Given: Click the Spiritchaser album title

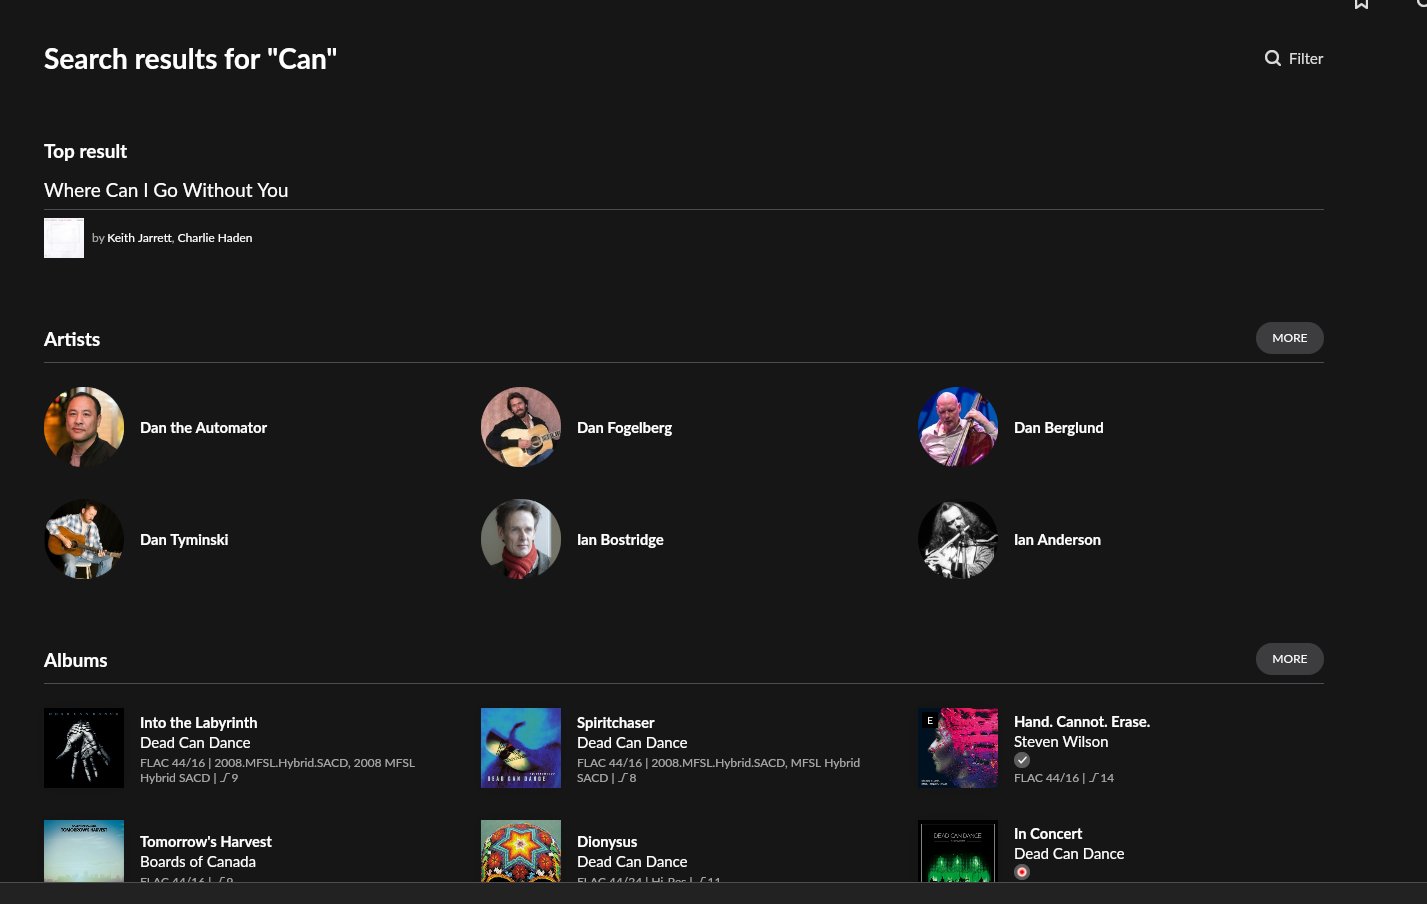Looking at the screenshot, I should (x=615, y=723).
